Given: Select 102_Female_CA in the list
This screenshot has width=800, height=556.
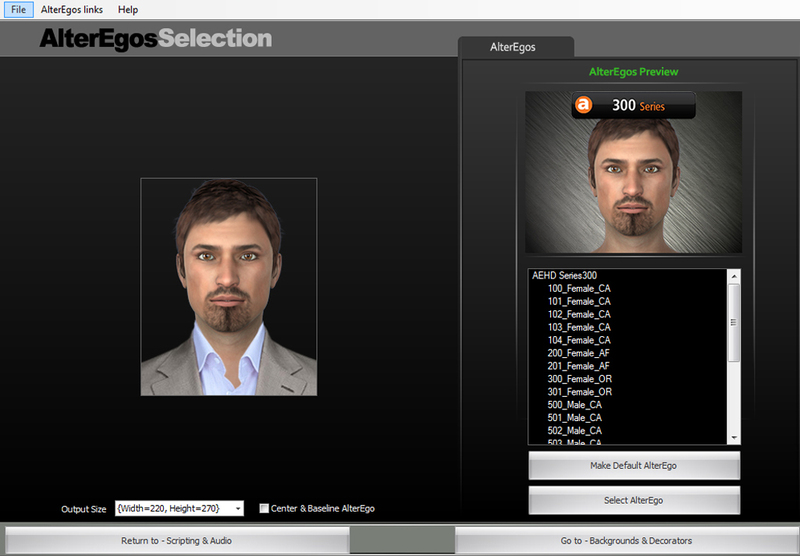Looking at the screenshot, I should click(x=579, y=314).
